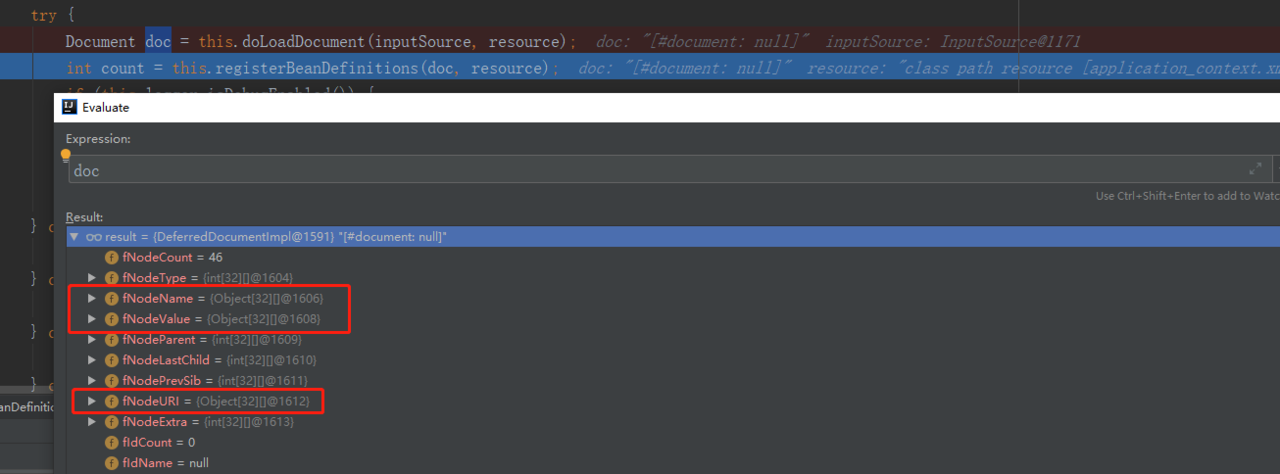Click the Result: label
This screenshot has width=1280, height=474.
point(85,217)
